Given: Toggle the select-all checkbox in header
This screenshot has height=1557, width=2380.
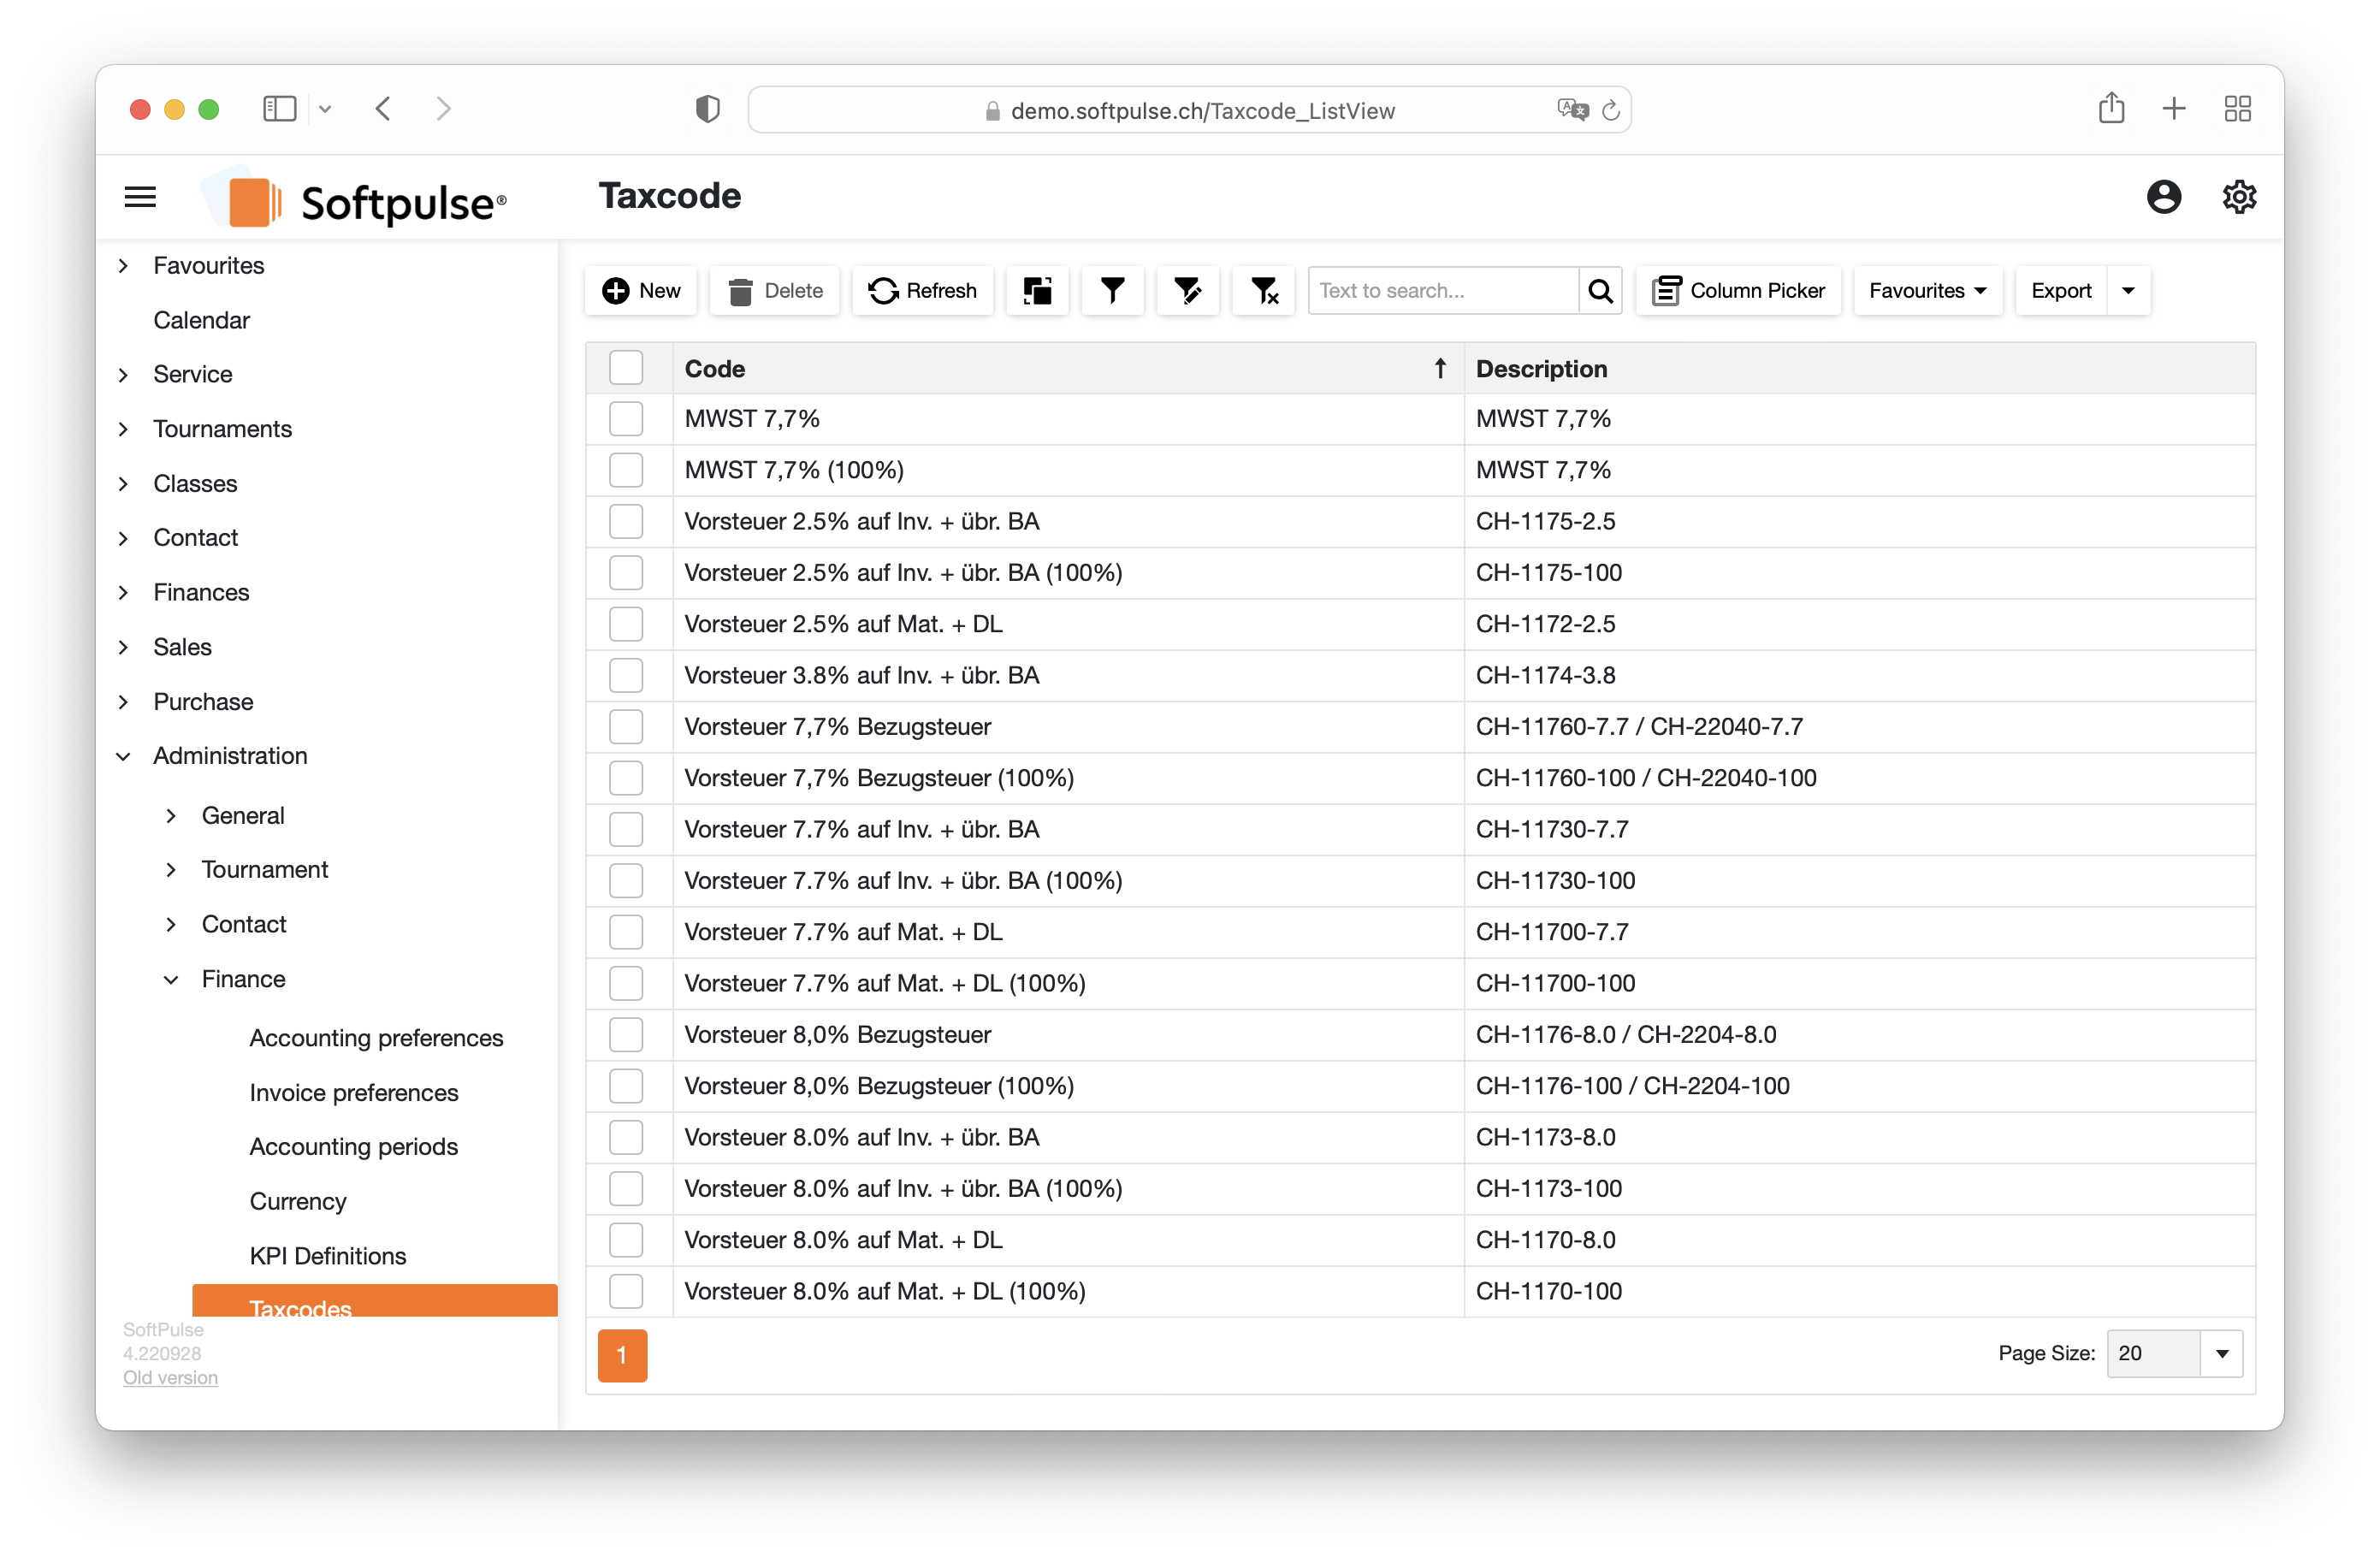Looking at the screenshot, I should (626, 368).
